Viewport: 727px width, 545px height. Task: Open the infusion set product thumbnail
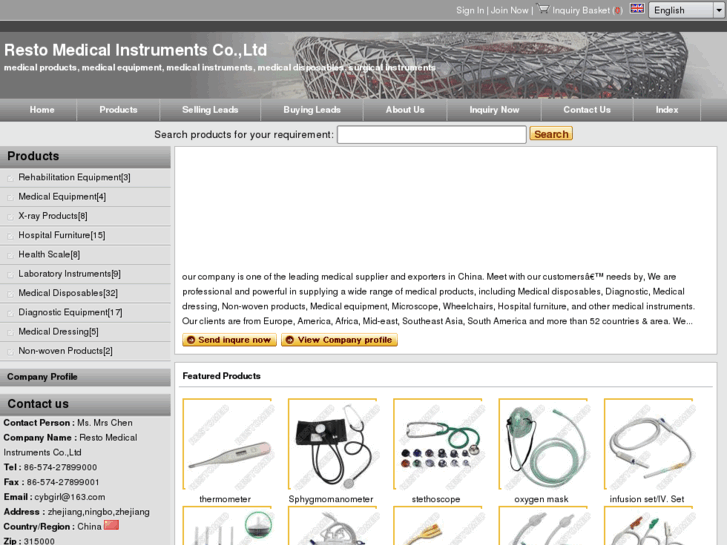click(648, 444)
